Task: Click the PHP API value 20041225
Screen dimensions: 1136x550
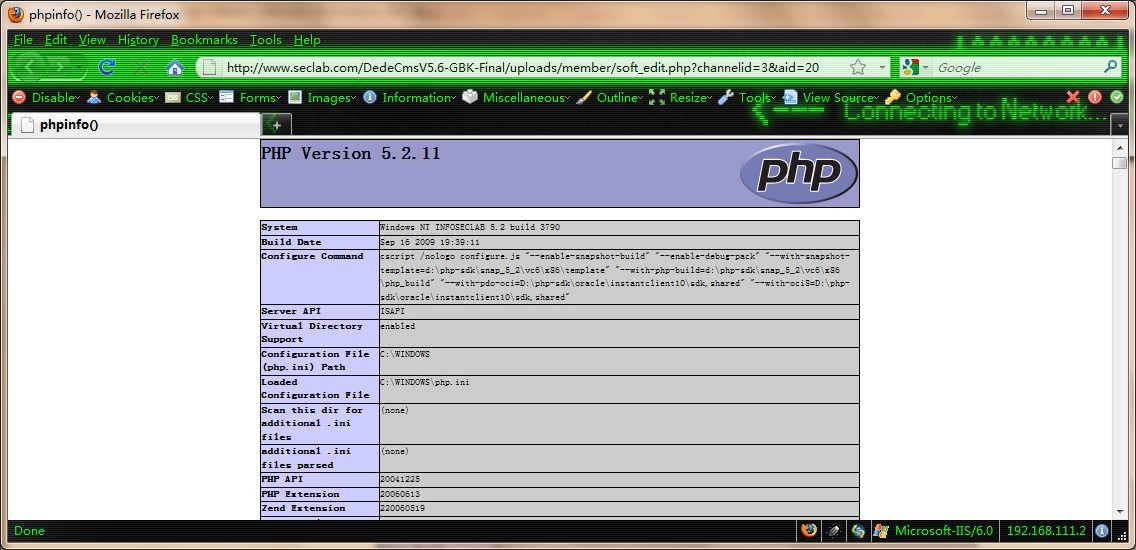Action: (x=400, y=479)
